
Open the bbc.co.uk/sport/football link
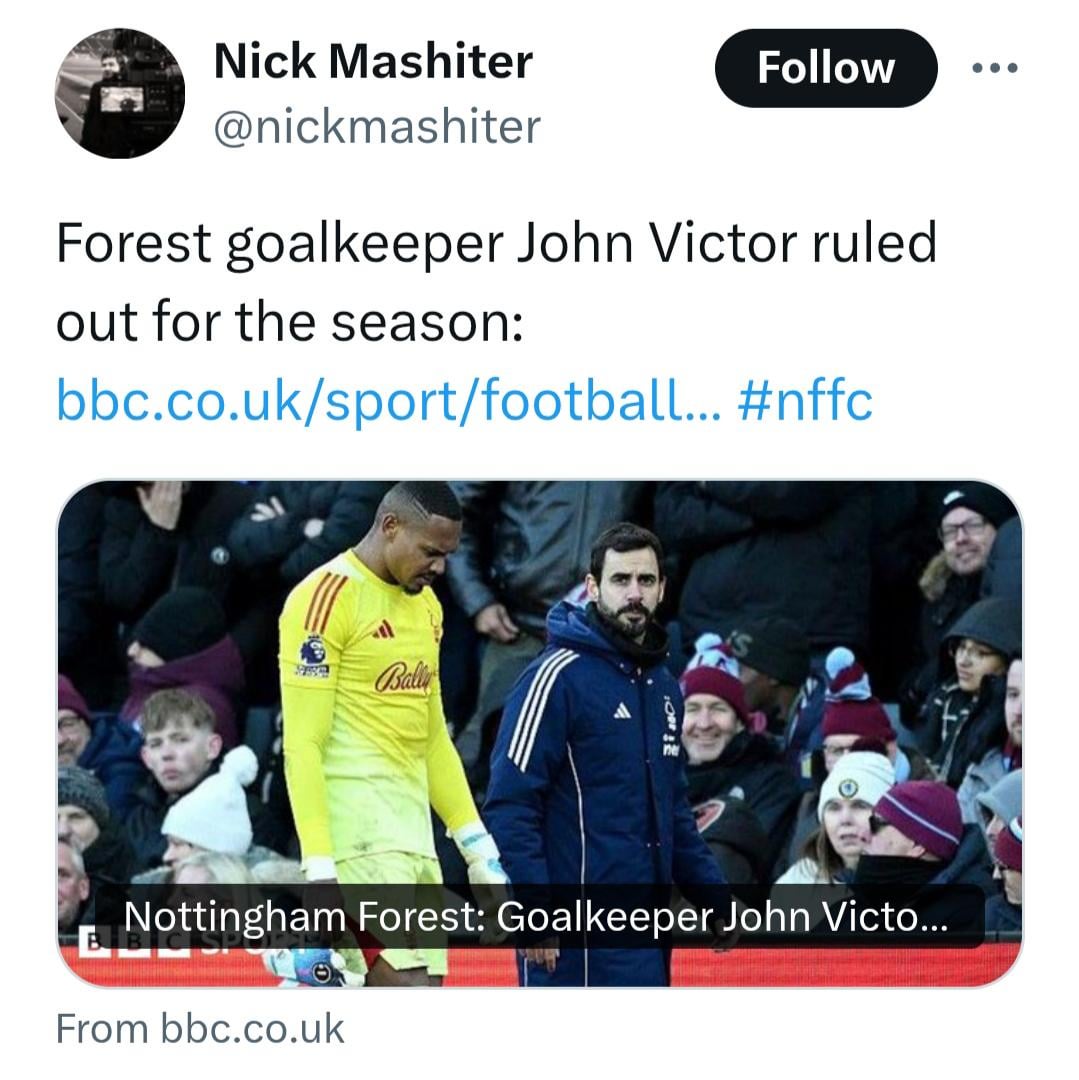tap(387, 402)
